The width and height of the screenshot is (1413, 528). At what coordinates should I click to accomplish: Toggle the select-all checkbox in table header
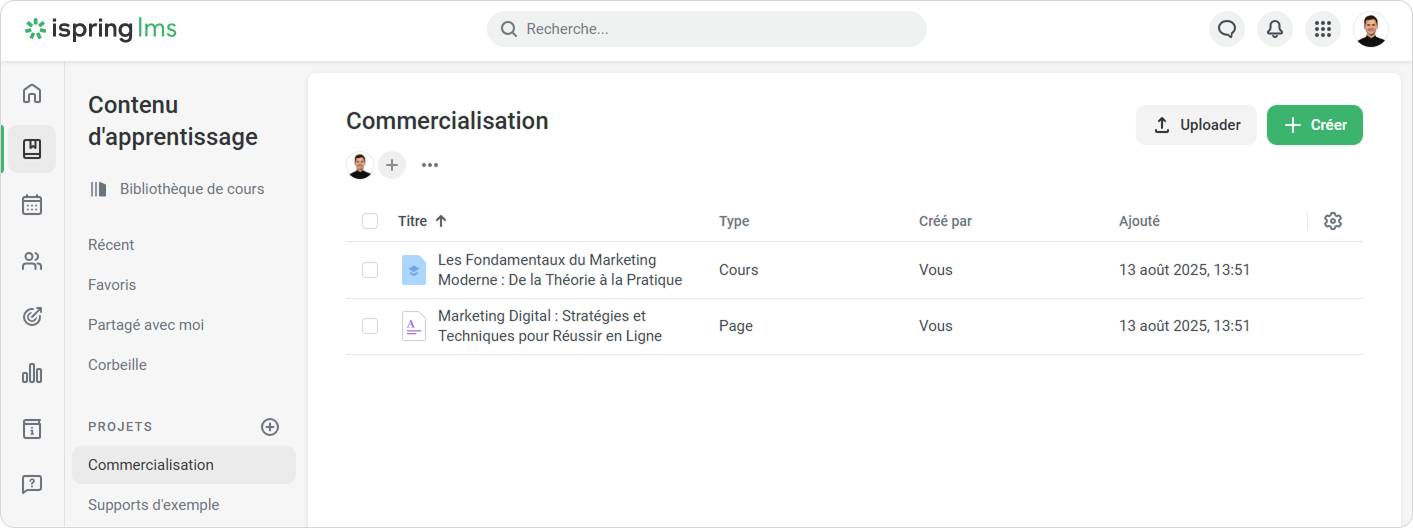pos(370,221)
